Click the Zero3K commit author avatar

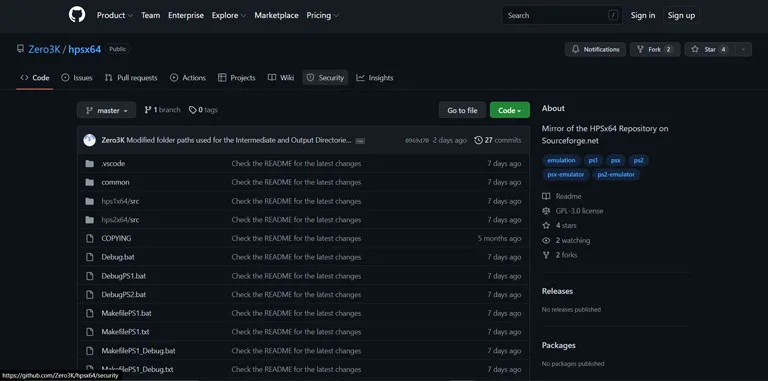tap(90, 140)
